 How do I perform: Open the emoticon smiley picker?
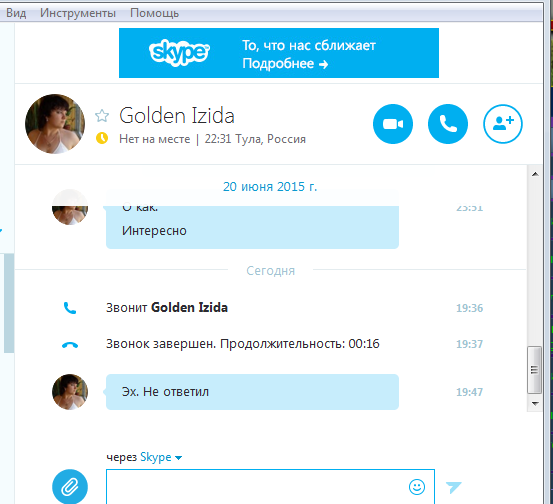tap(417, 487)
